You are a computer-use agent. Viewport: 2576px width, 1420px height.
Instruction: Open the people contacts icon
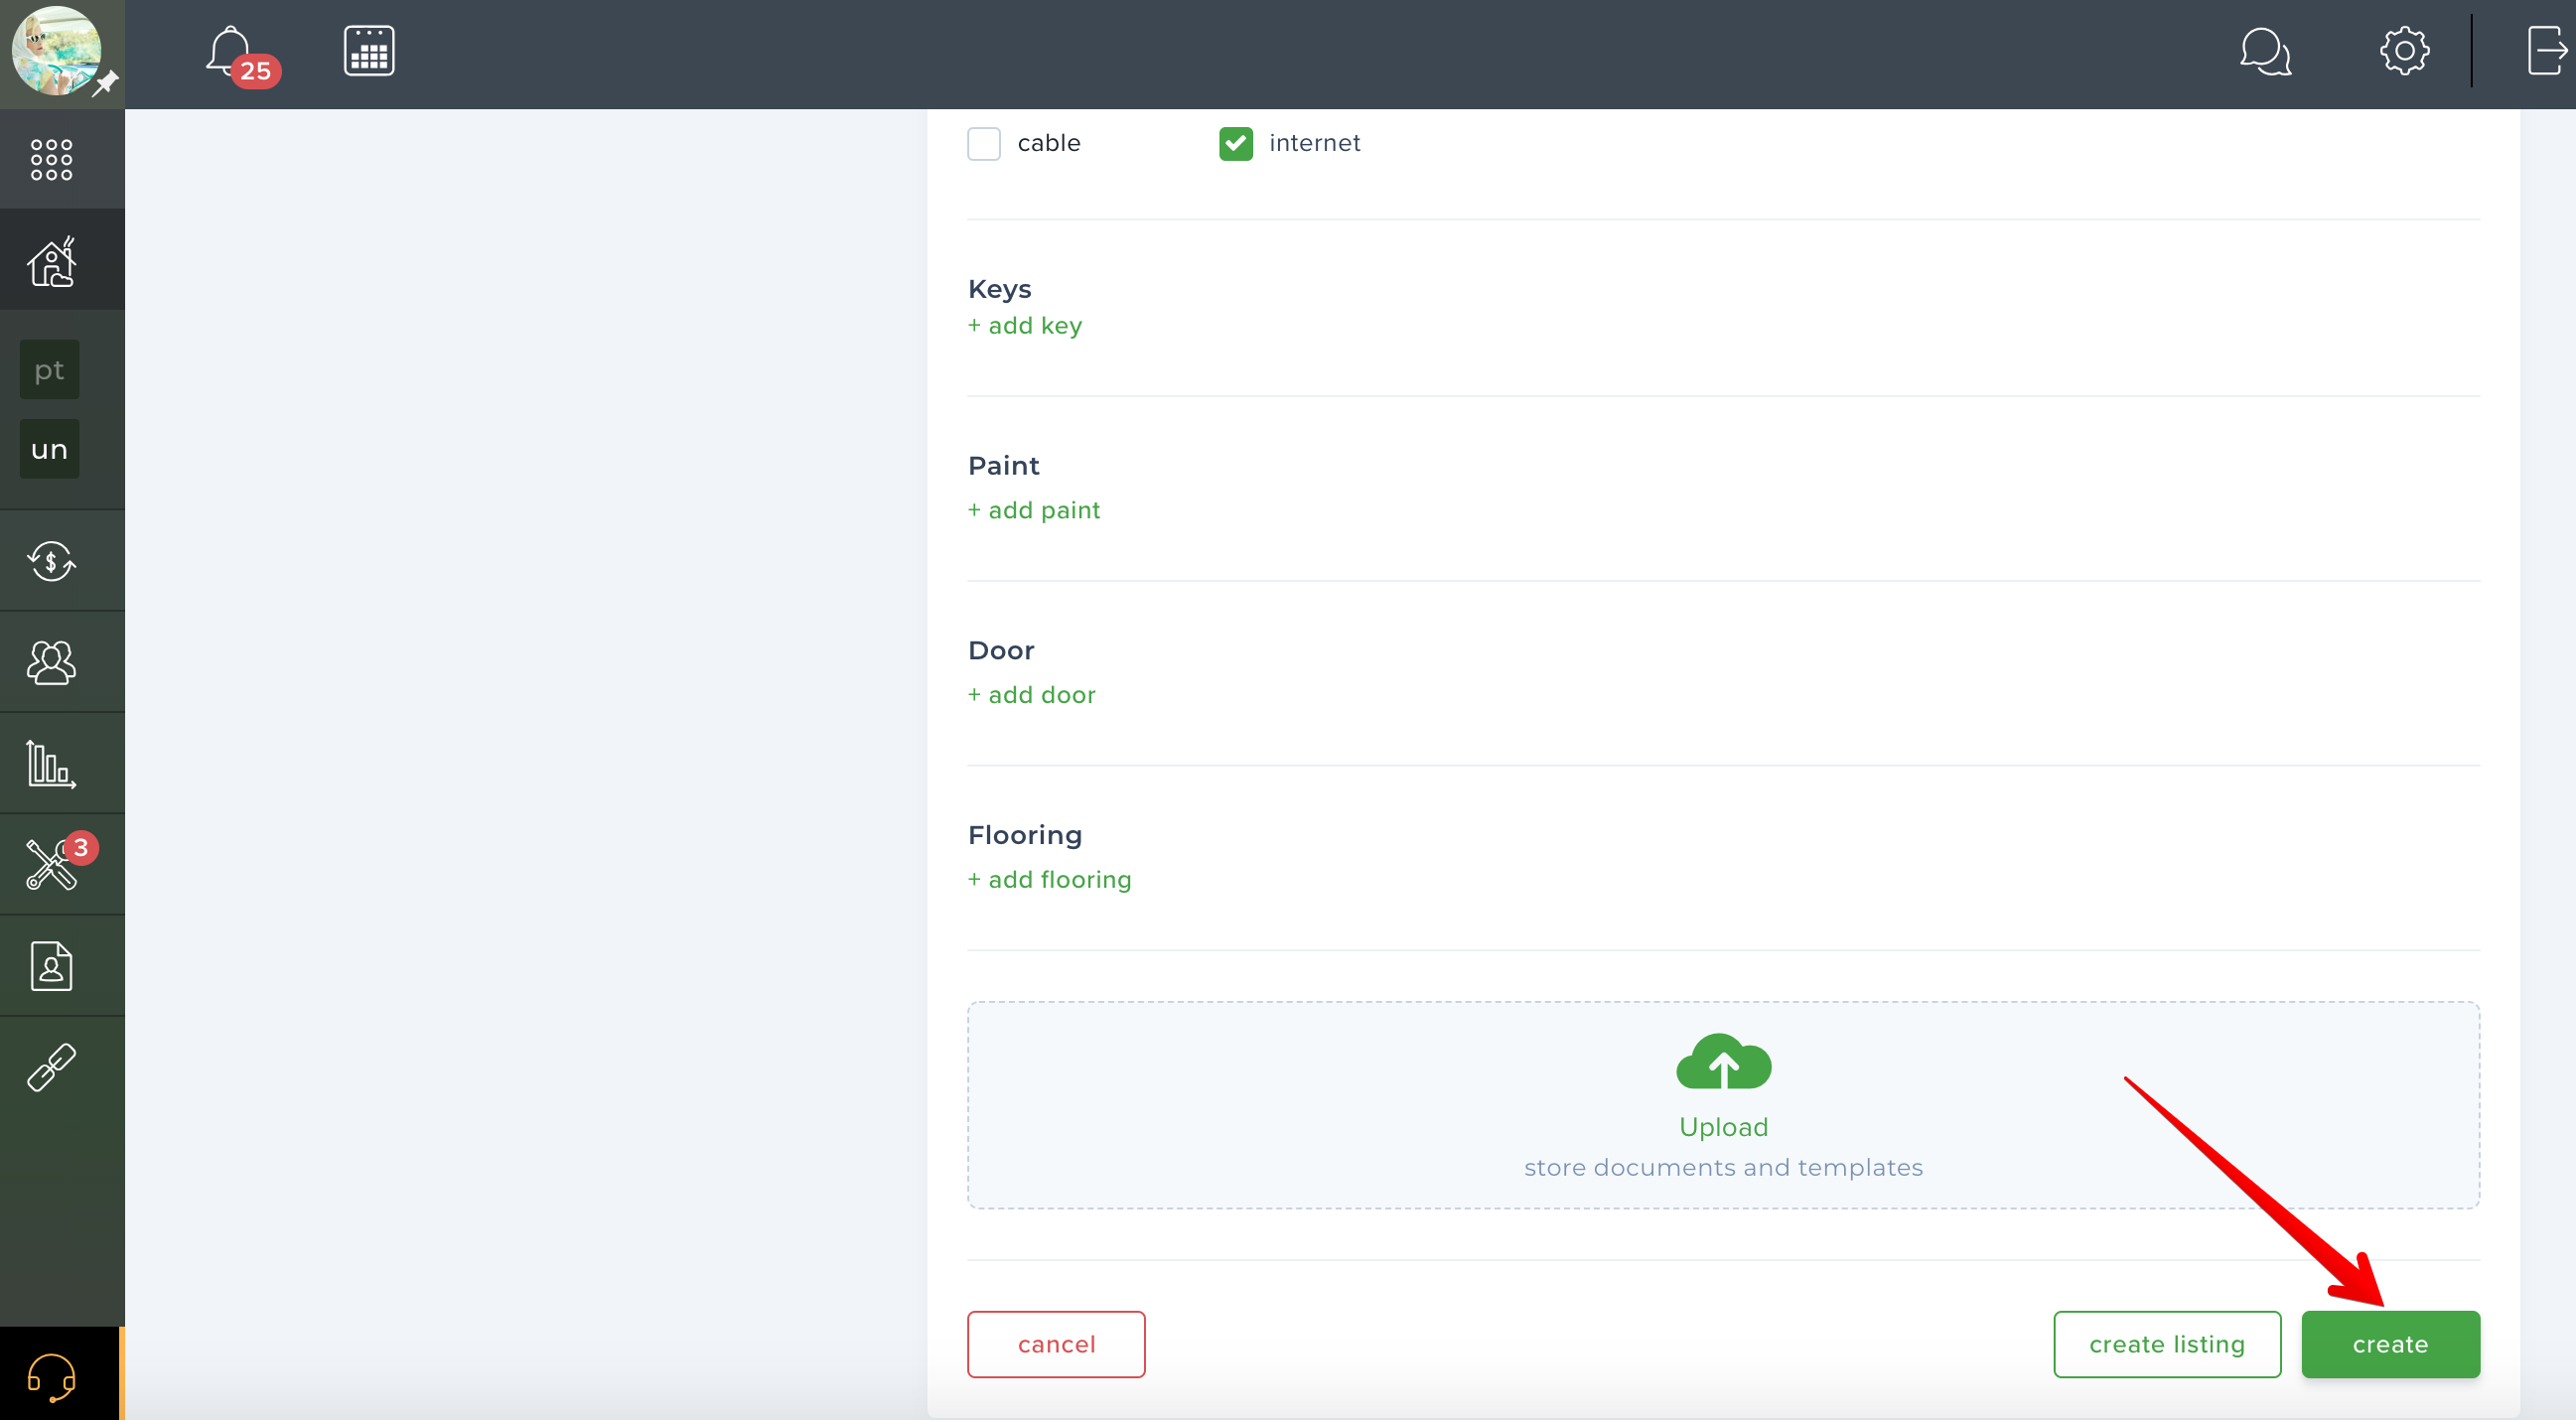pos(51,663)
